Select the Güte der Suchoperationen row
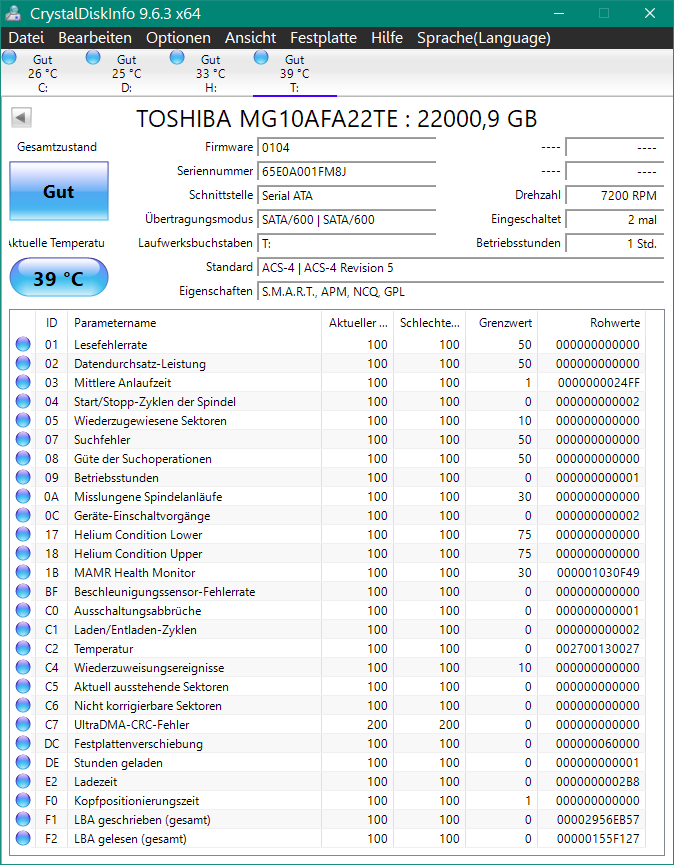This screenshot has height=865, width=674. click(x=328, y=458)
